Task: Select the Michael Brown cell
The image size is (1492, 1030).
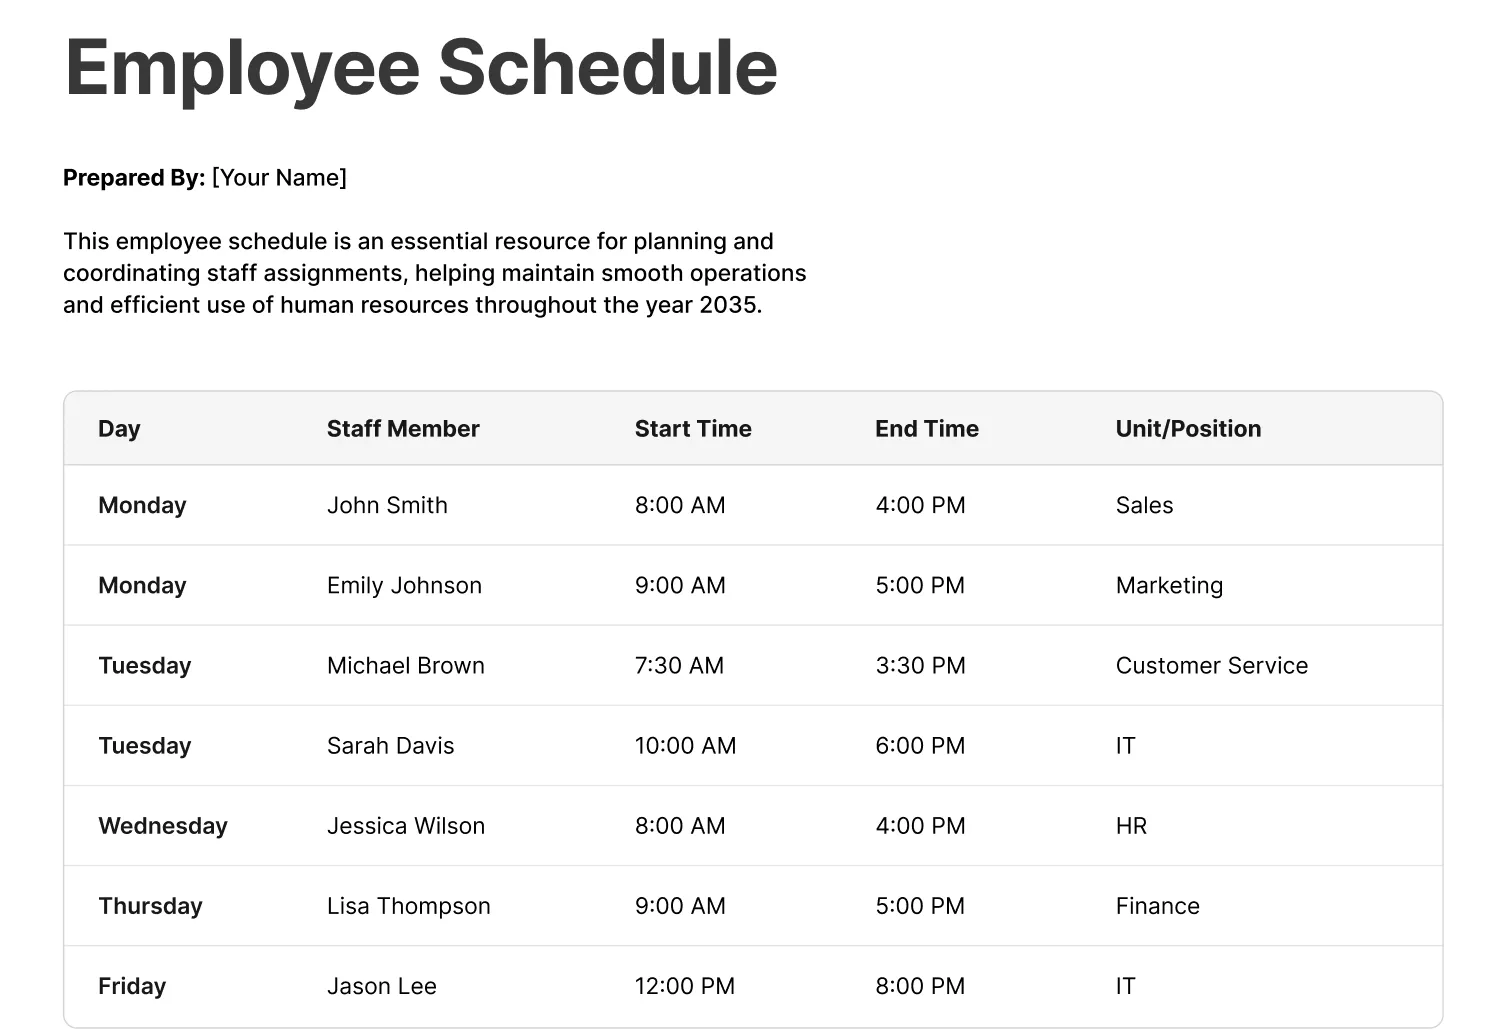Action: [405, 666]
